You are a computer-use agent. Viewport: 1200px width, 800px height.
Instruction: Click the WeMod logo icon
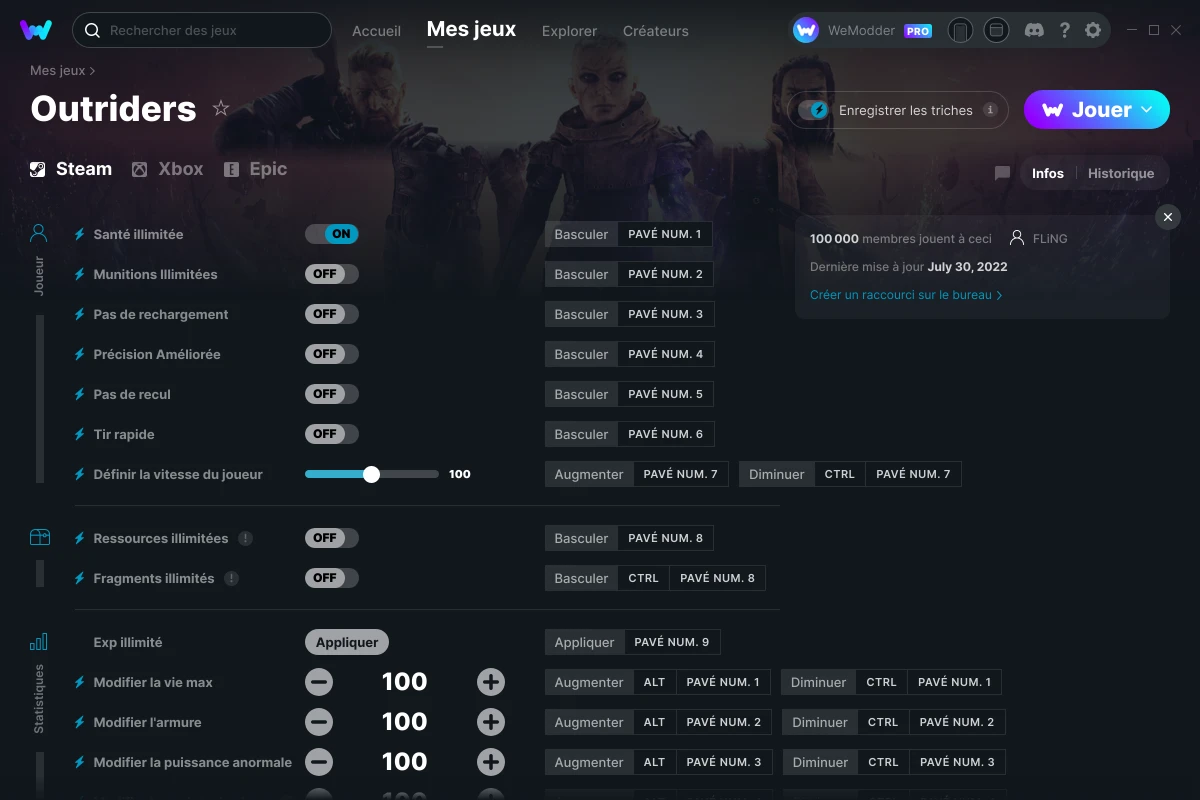(36, 30)
